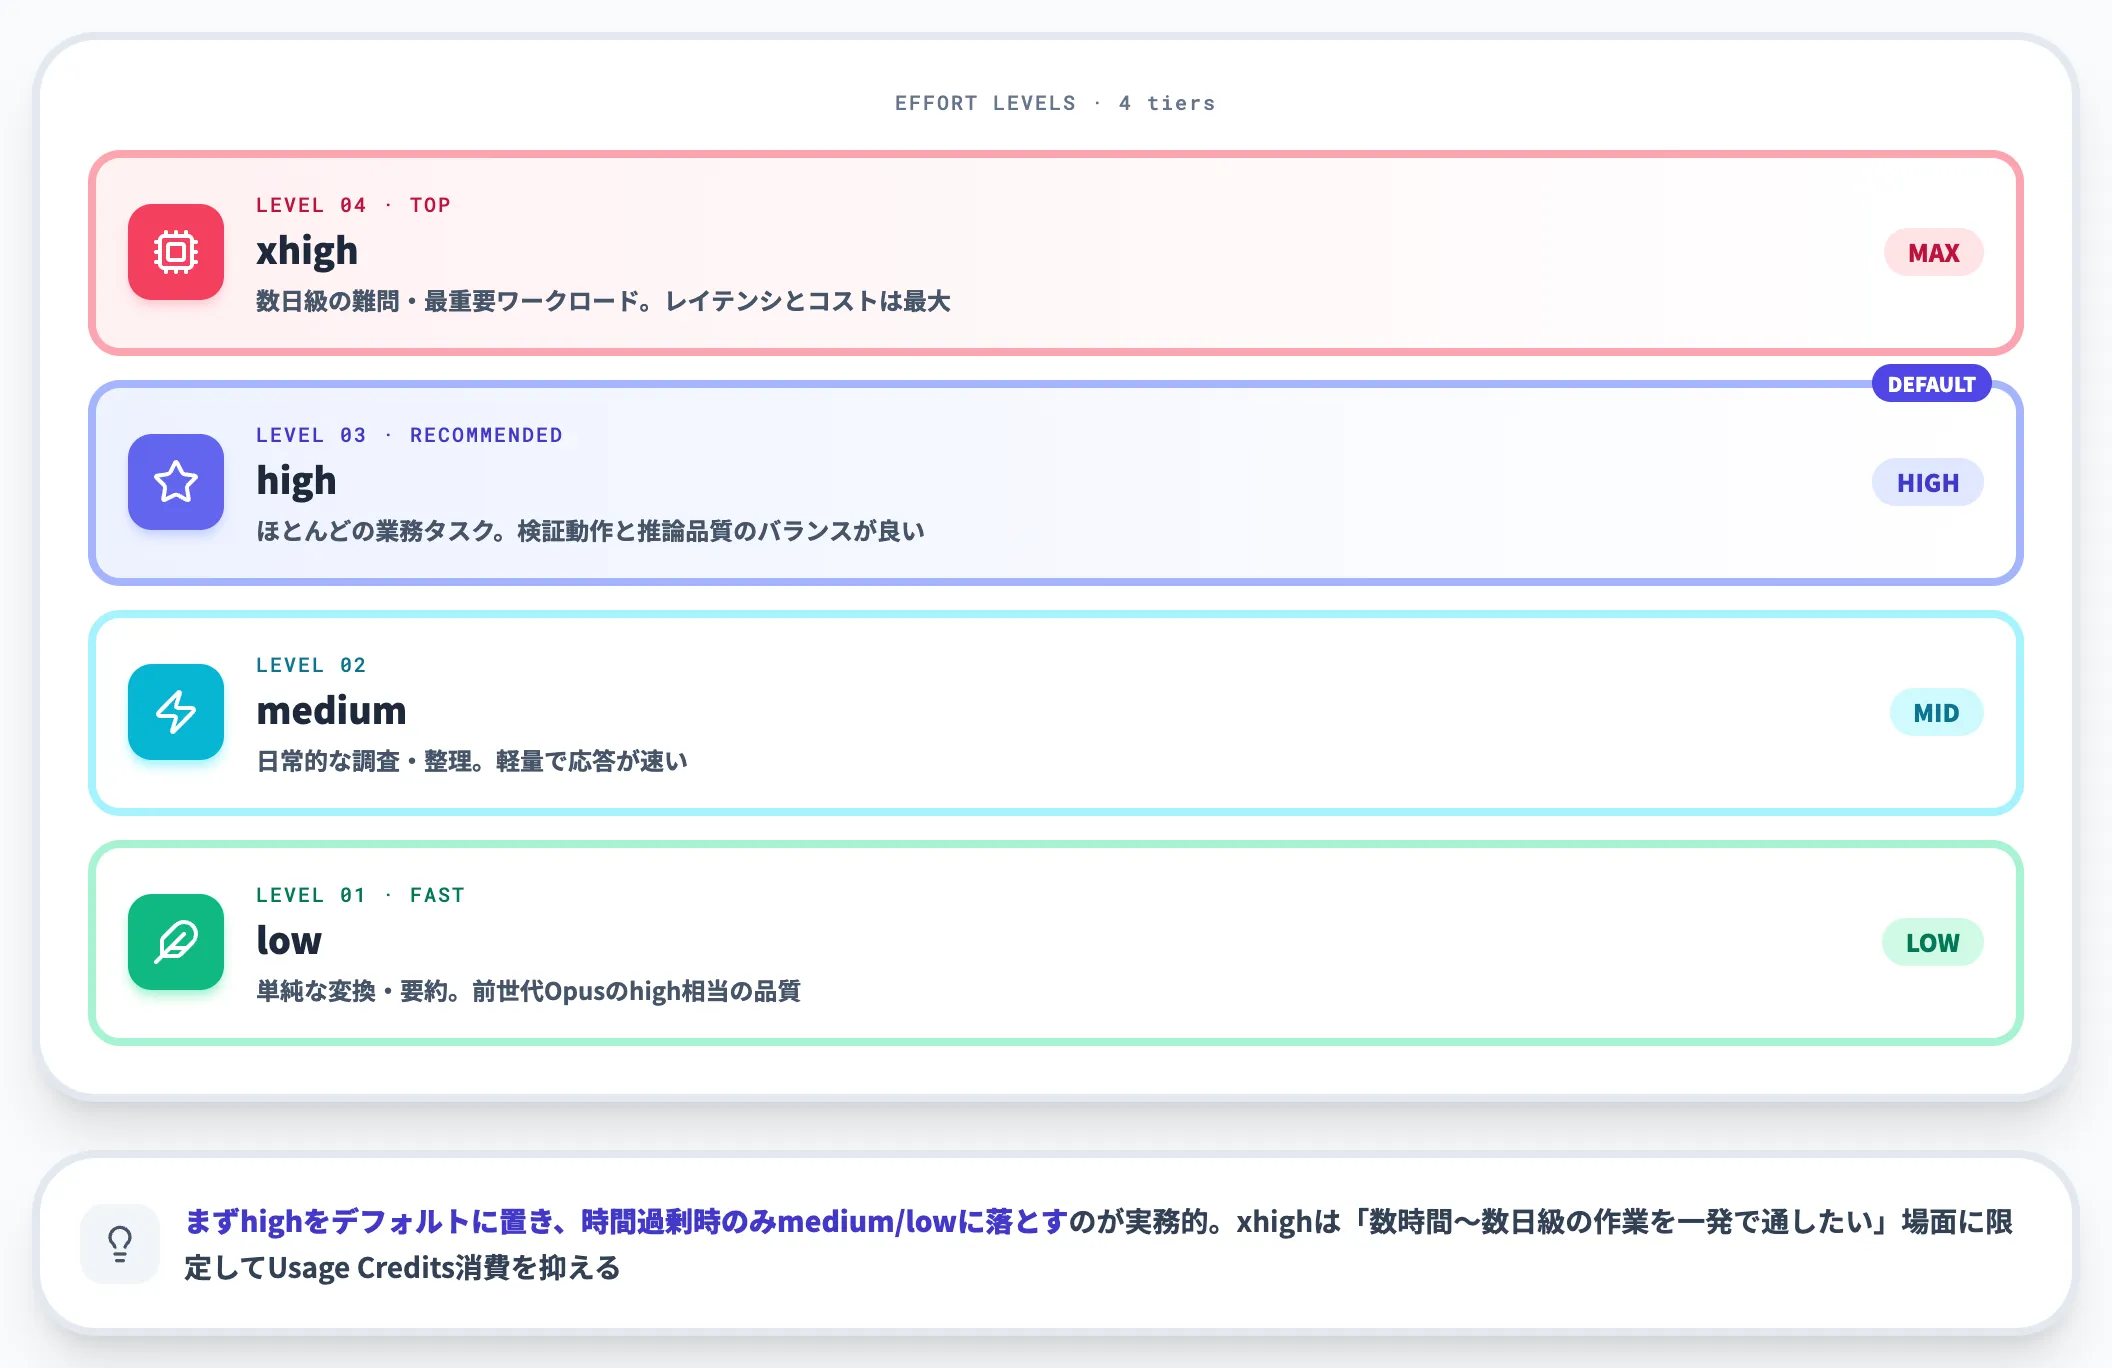Click the xhigh description about 数日級の難問
This screenshot has height=1368, width=2112.
603,301
